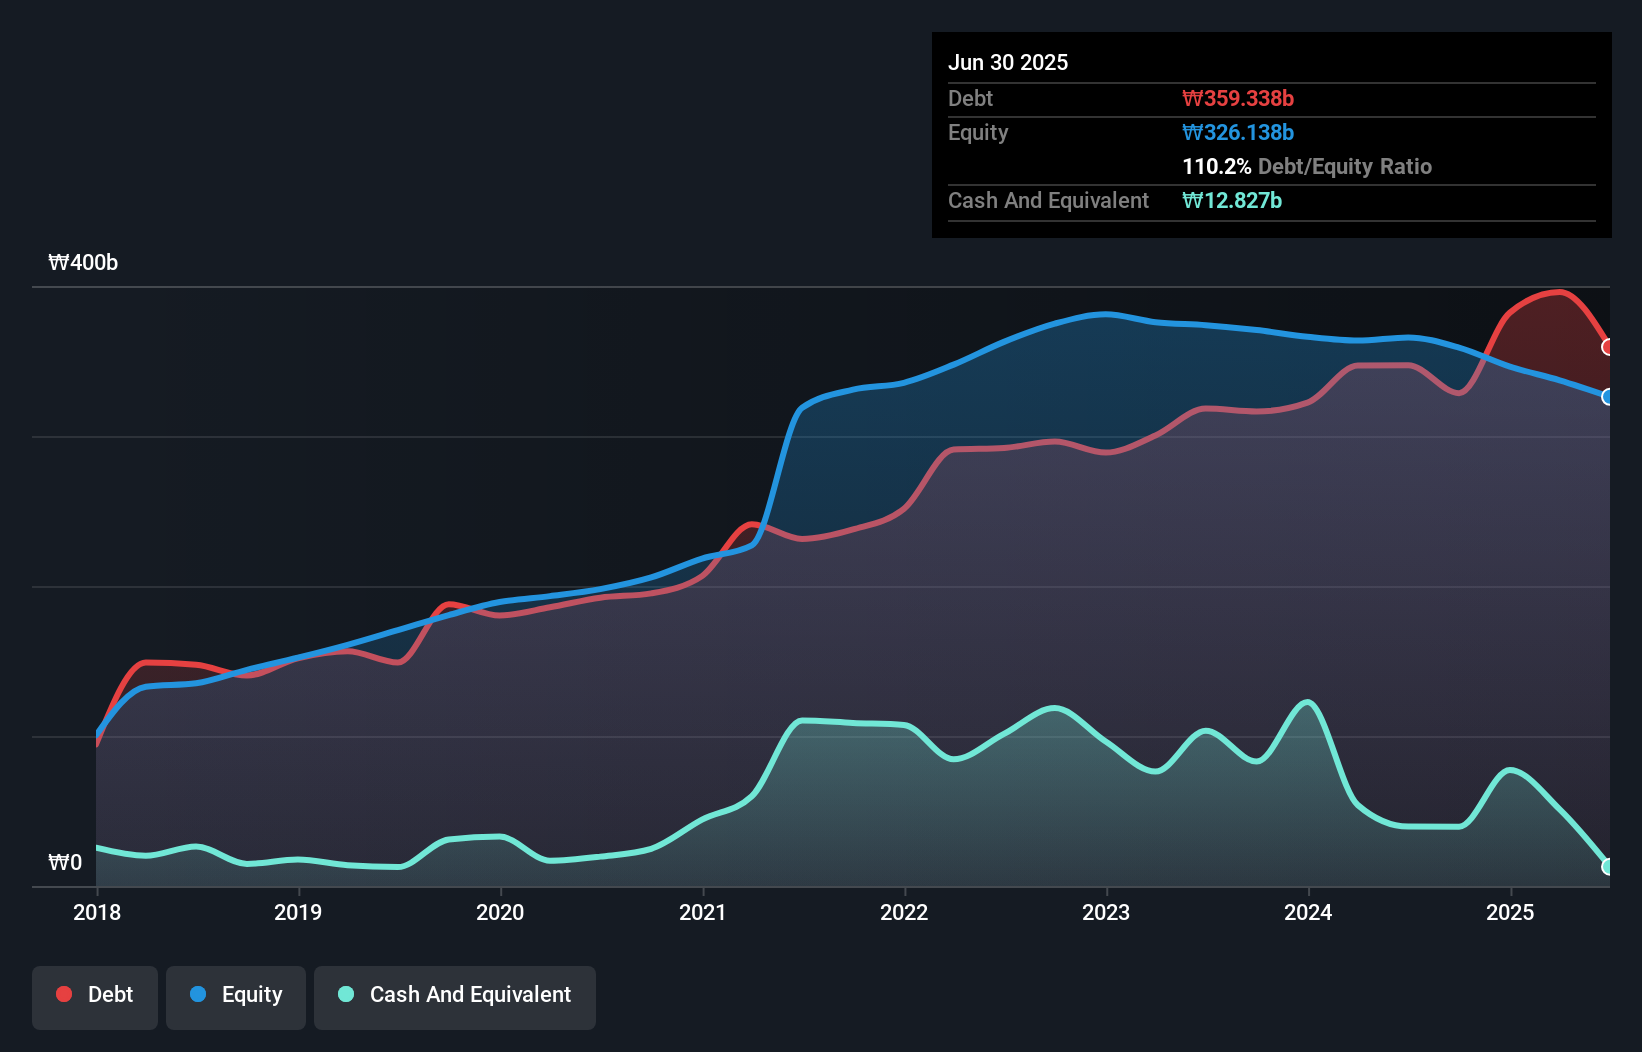
Task: Toggle Cash And Equivalent legend button
Action: click(455, 996)
